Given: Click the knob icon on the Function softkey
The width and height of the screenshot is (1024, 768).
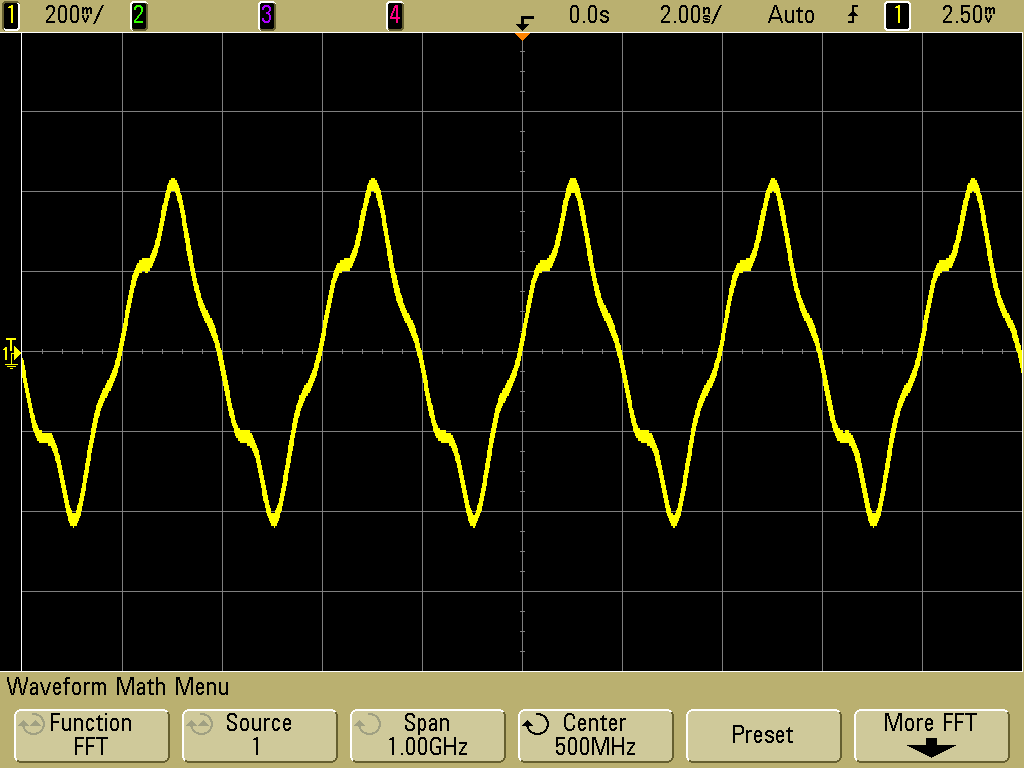Looking at the screenshot, I should point(32,724).
